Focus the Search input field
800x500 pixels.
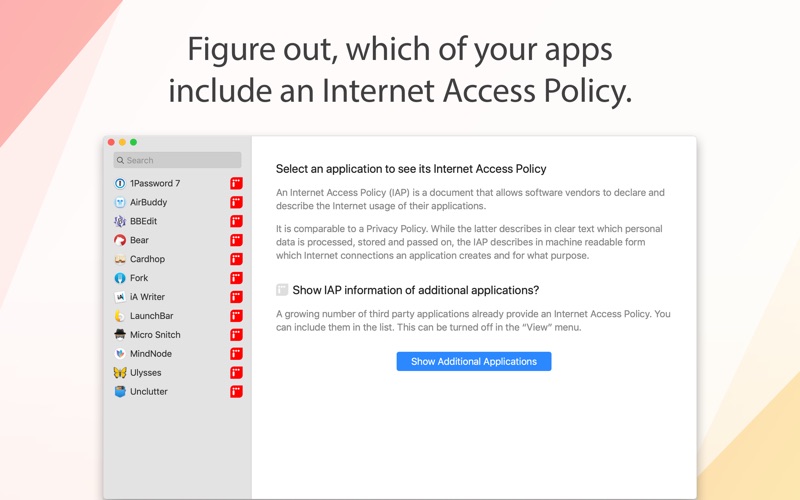(177, 160)
